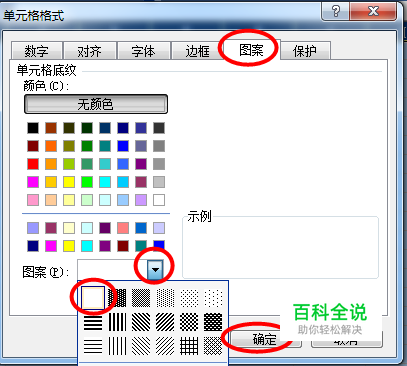Close the 单元格格式 dialog with X
Viewport: 407px width, 366px height.
pyautogui.click(x=373, y=12)
